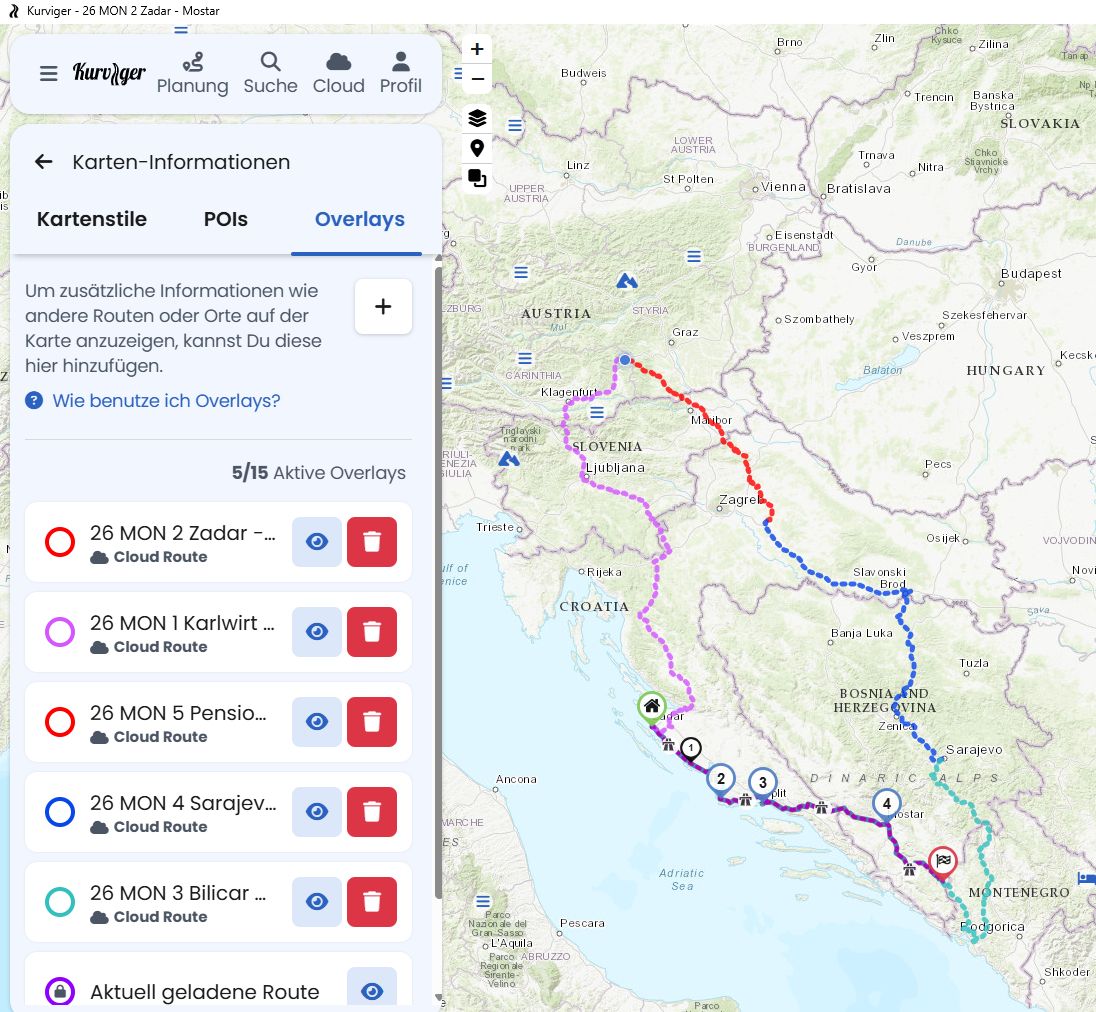Viewport: 1096px width, 1012px height.
Task: Switch to the POIs tab
Action: [x=225, y=219]
